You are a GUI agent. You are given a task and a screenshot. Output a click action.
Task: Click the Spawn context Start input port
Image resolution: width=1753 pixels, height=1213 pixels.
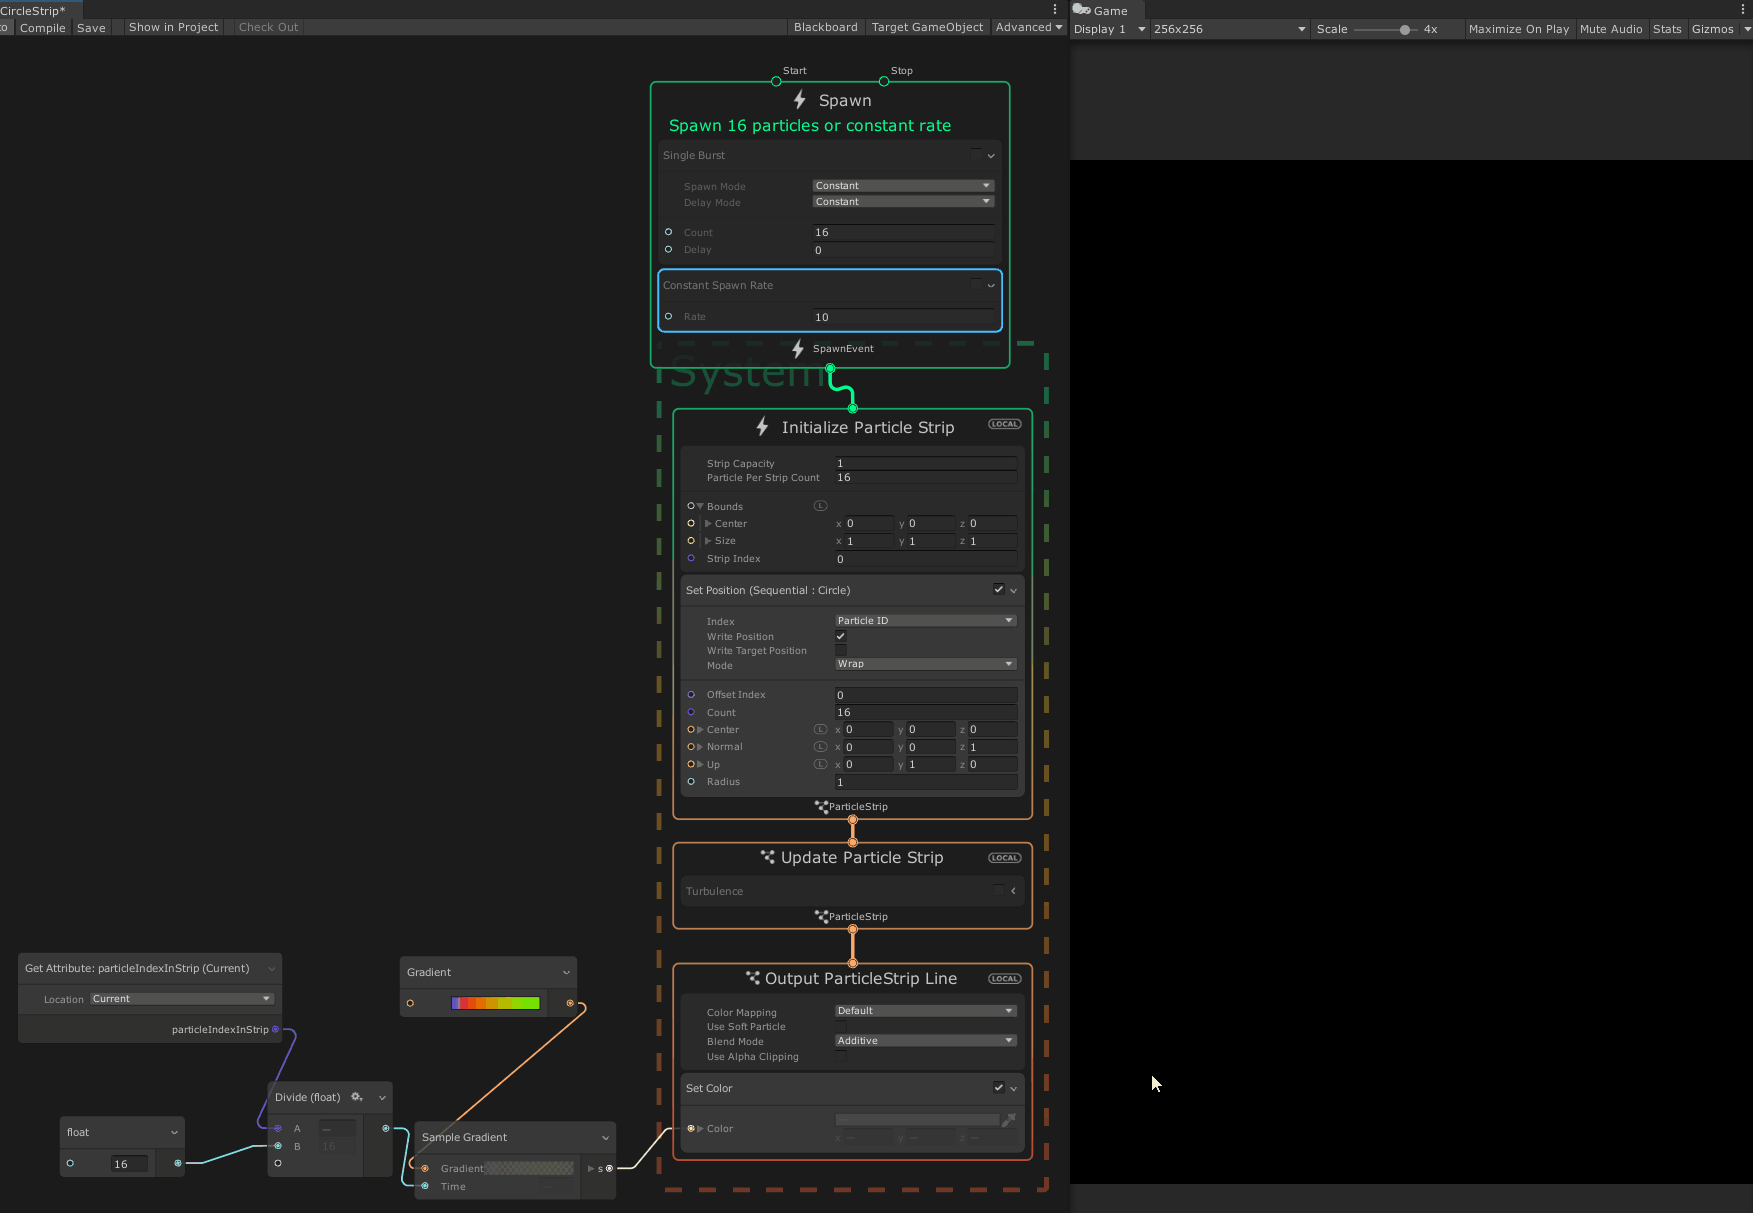776,82
